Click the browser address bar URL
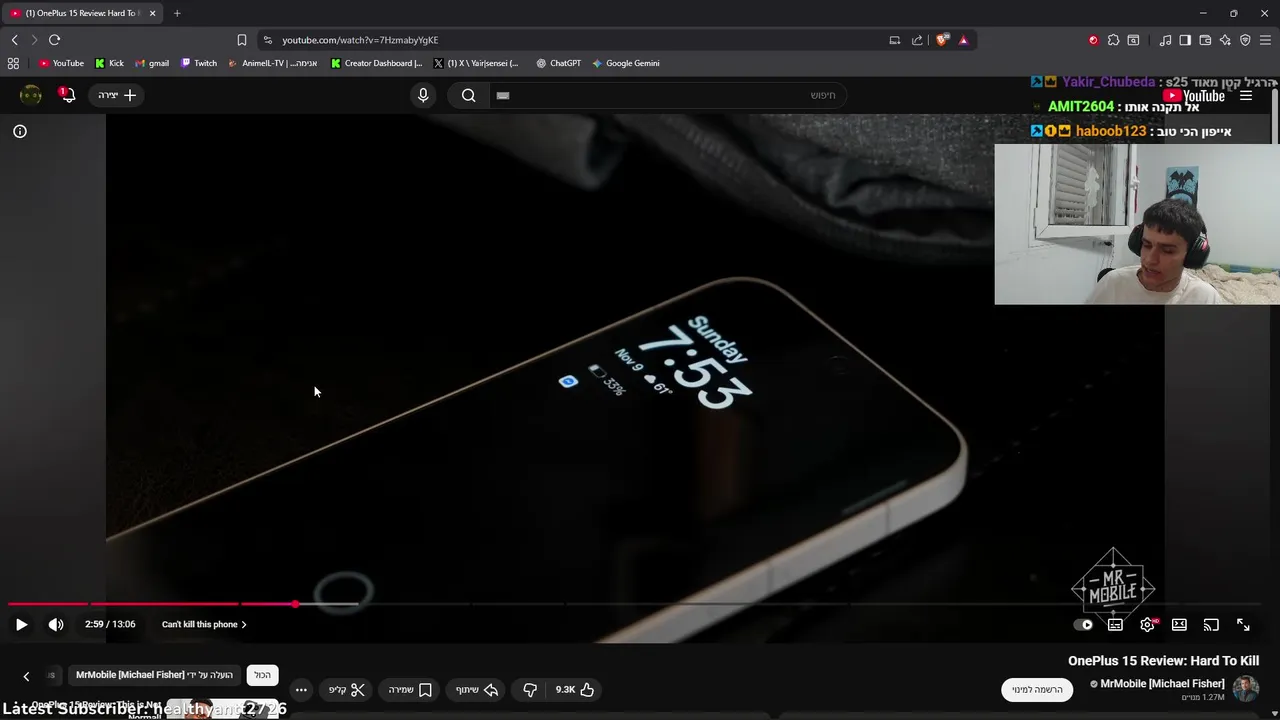The width and height of the screenshot is (1280, 720). [x=360, y=40]
